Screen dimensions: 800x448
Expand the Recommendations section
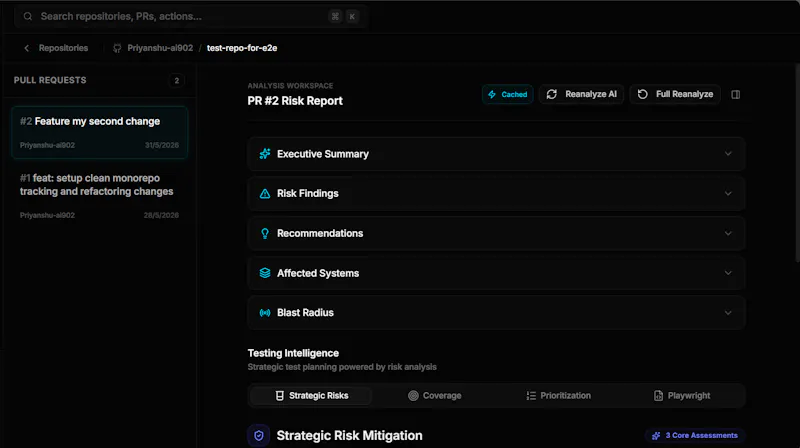pyautogui.click(x=496, y=234)
